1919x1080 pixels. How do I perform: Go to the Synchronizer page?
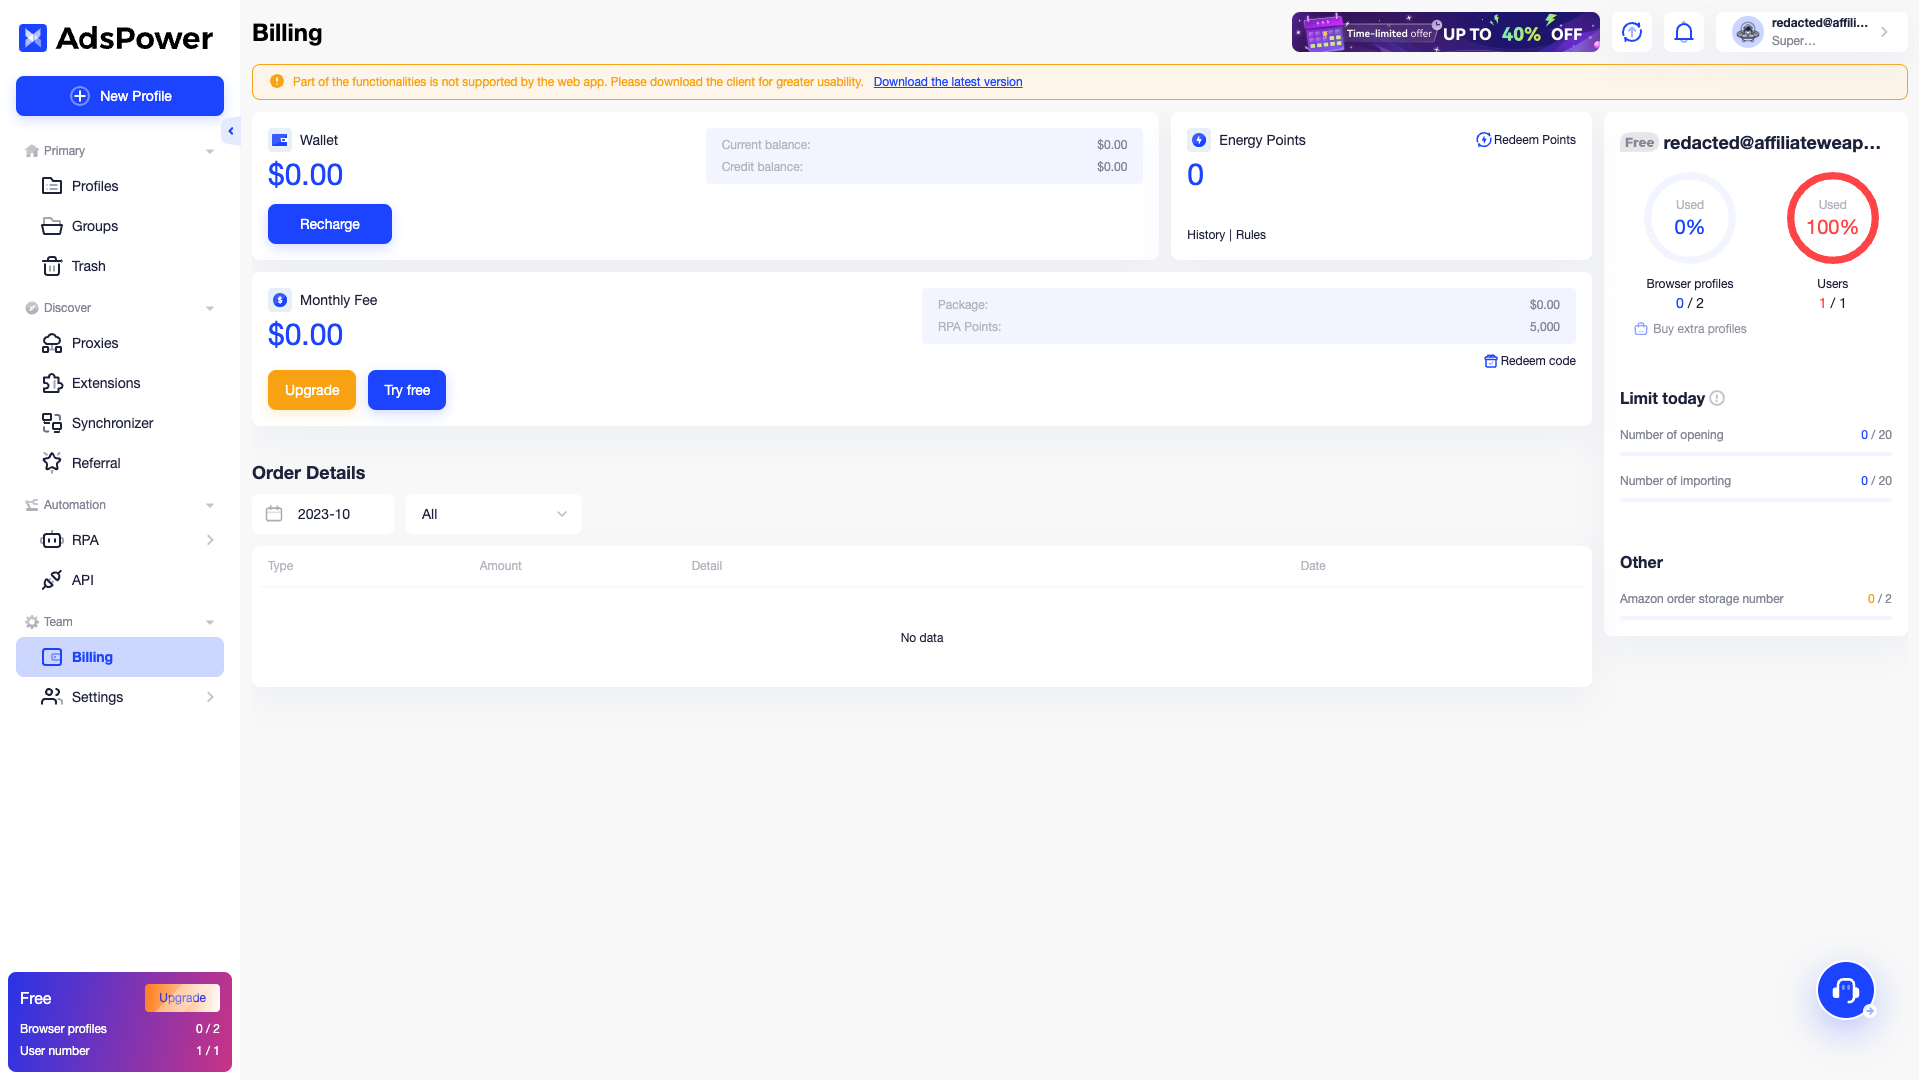[x=112, y=423]
